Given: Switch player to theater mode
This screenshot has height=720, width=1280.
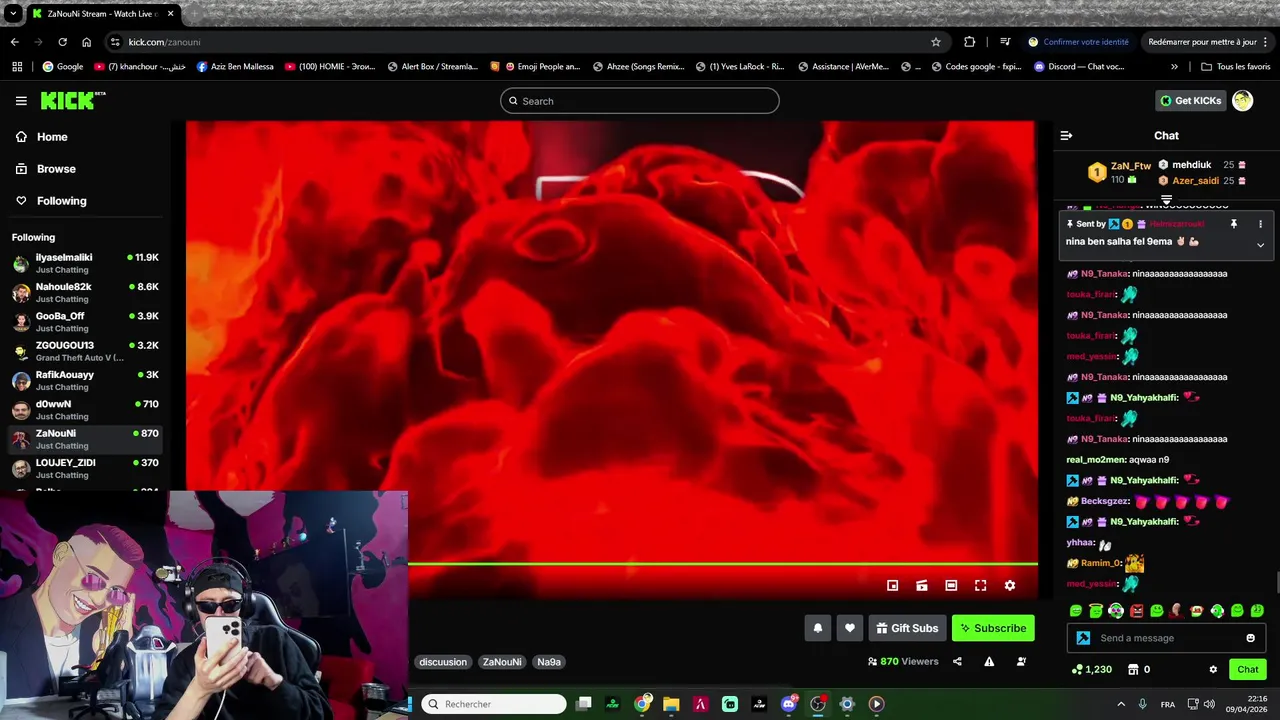Looking at the screenshot, I should [951, 585].
